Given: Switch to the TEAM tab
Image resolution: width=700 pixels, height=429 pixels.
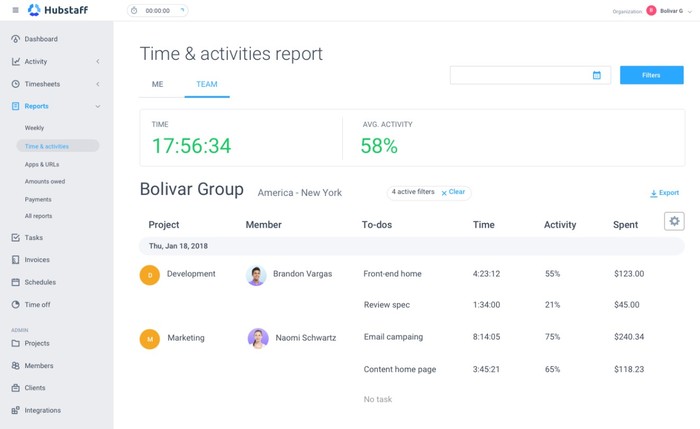Looking at the screenshot, I should (x=207, y=84).
